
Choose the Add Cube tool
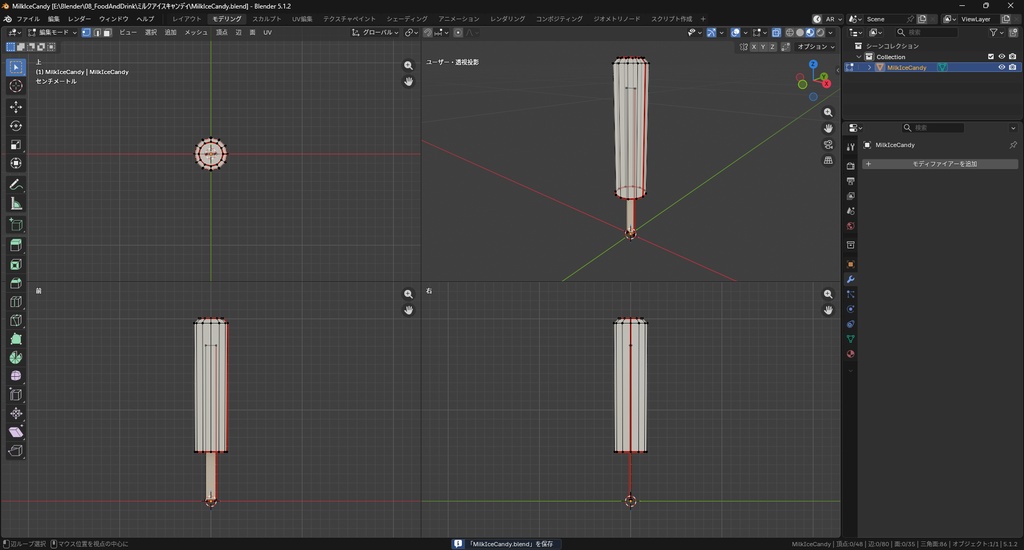pos(16,225)
